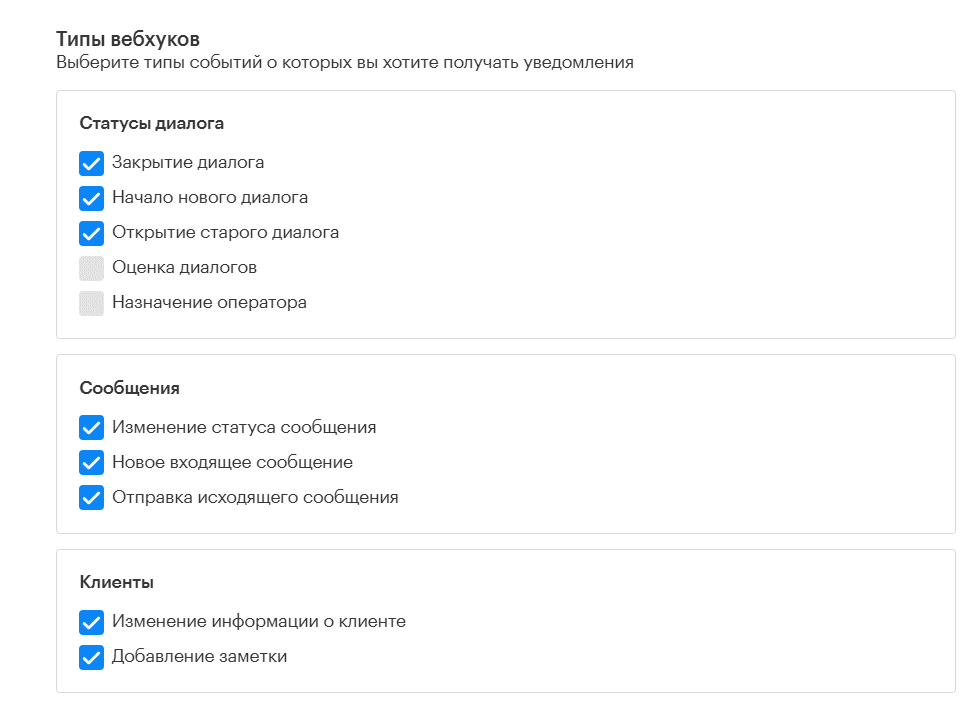Toggle off Изменение статуса сообщения

coord(91,427)
